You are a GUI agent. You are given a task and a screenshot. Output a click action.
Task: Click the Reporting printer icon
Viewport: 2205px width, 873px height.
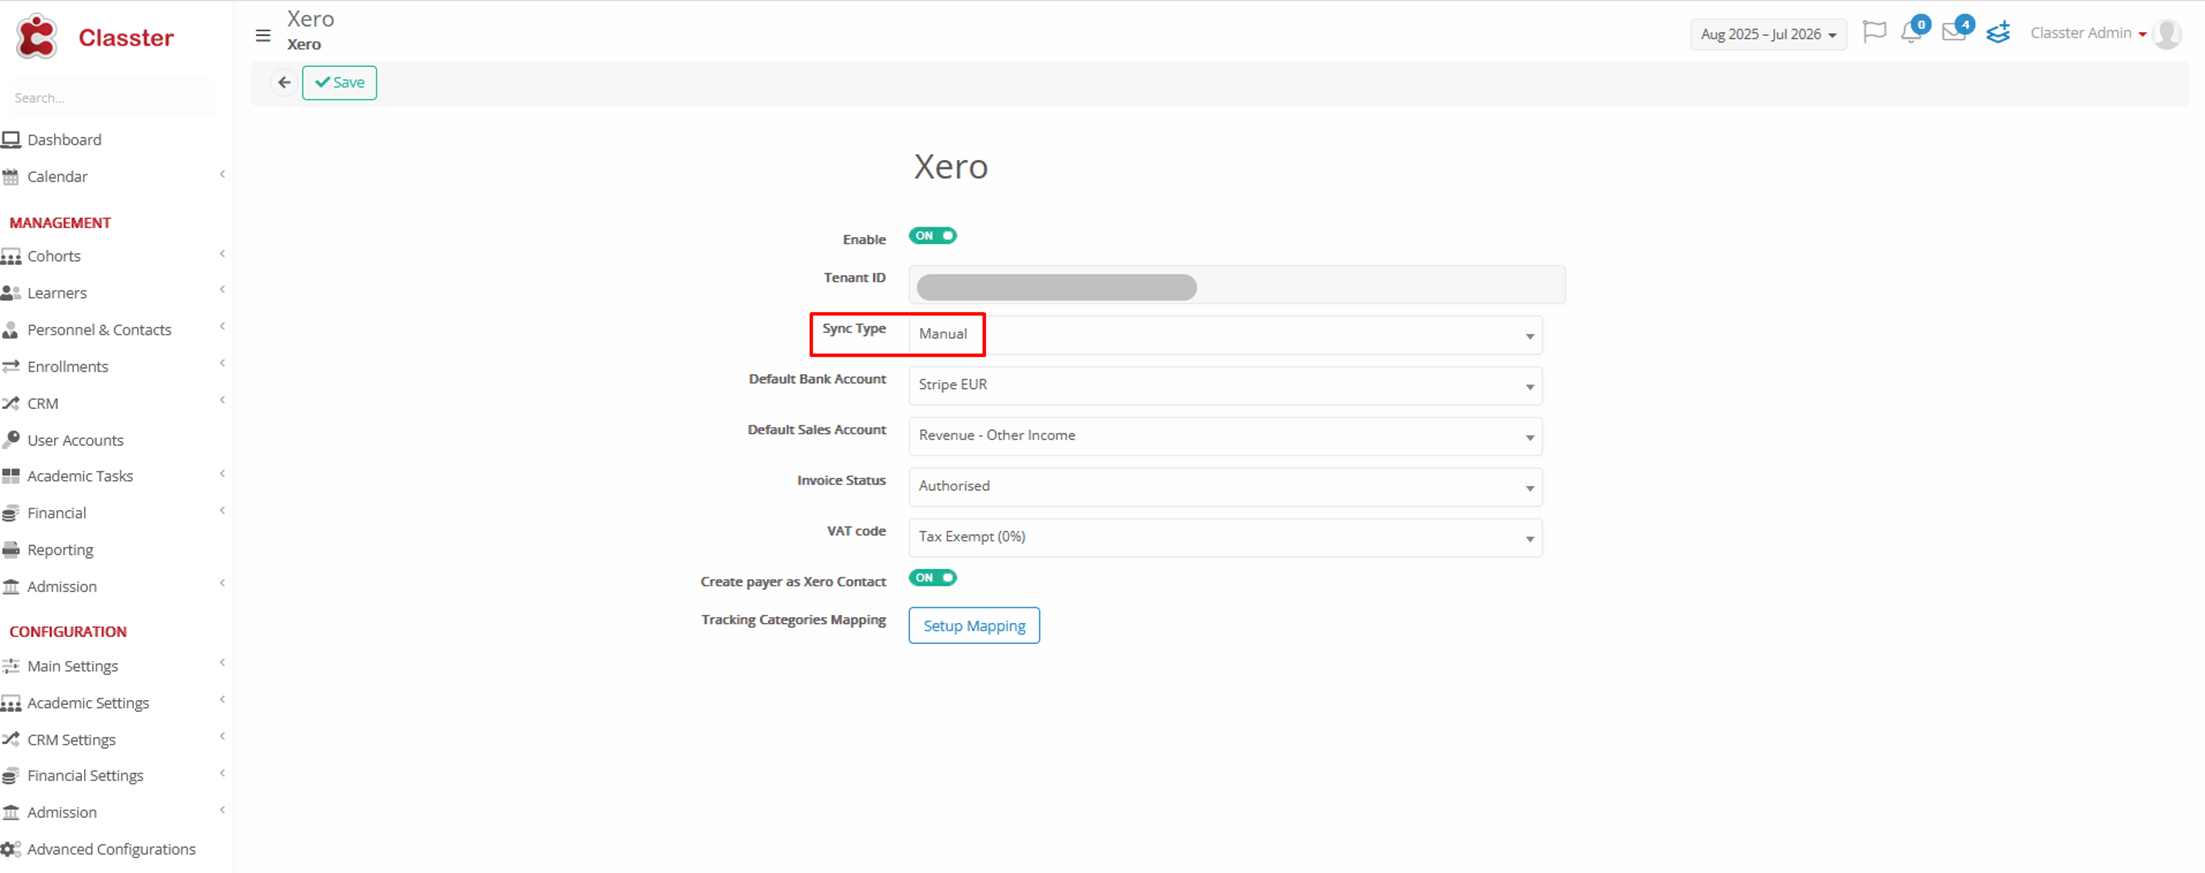point(11,550)
